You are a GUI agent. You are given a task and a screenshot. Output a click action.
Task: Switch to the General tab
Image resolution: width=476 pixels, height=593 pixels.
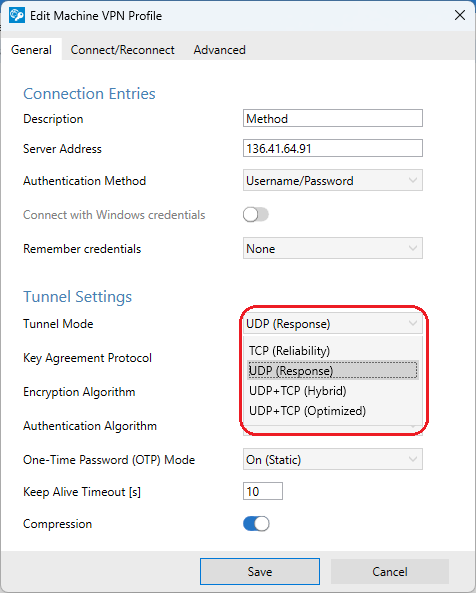[31, 50]
